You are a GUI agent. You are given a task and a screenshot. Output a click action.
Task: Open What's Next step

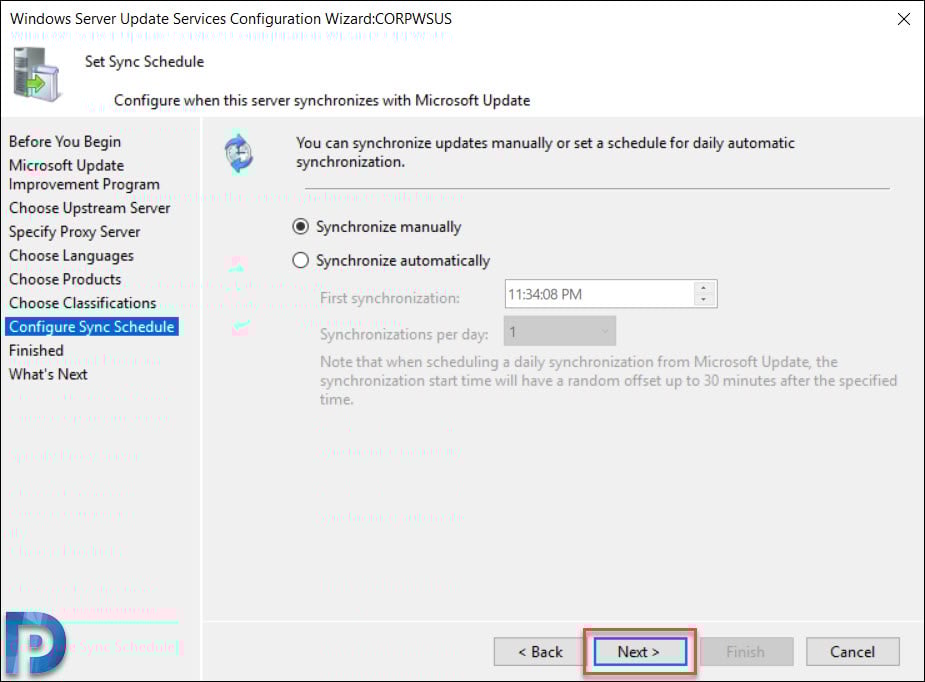point(48,374)
